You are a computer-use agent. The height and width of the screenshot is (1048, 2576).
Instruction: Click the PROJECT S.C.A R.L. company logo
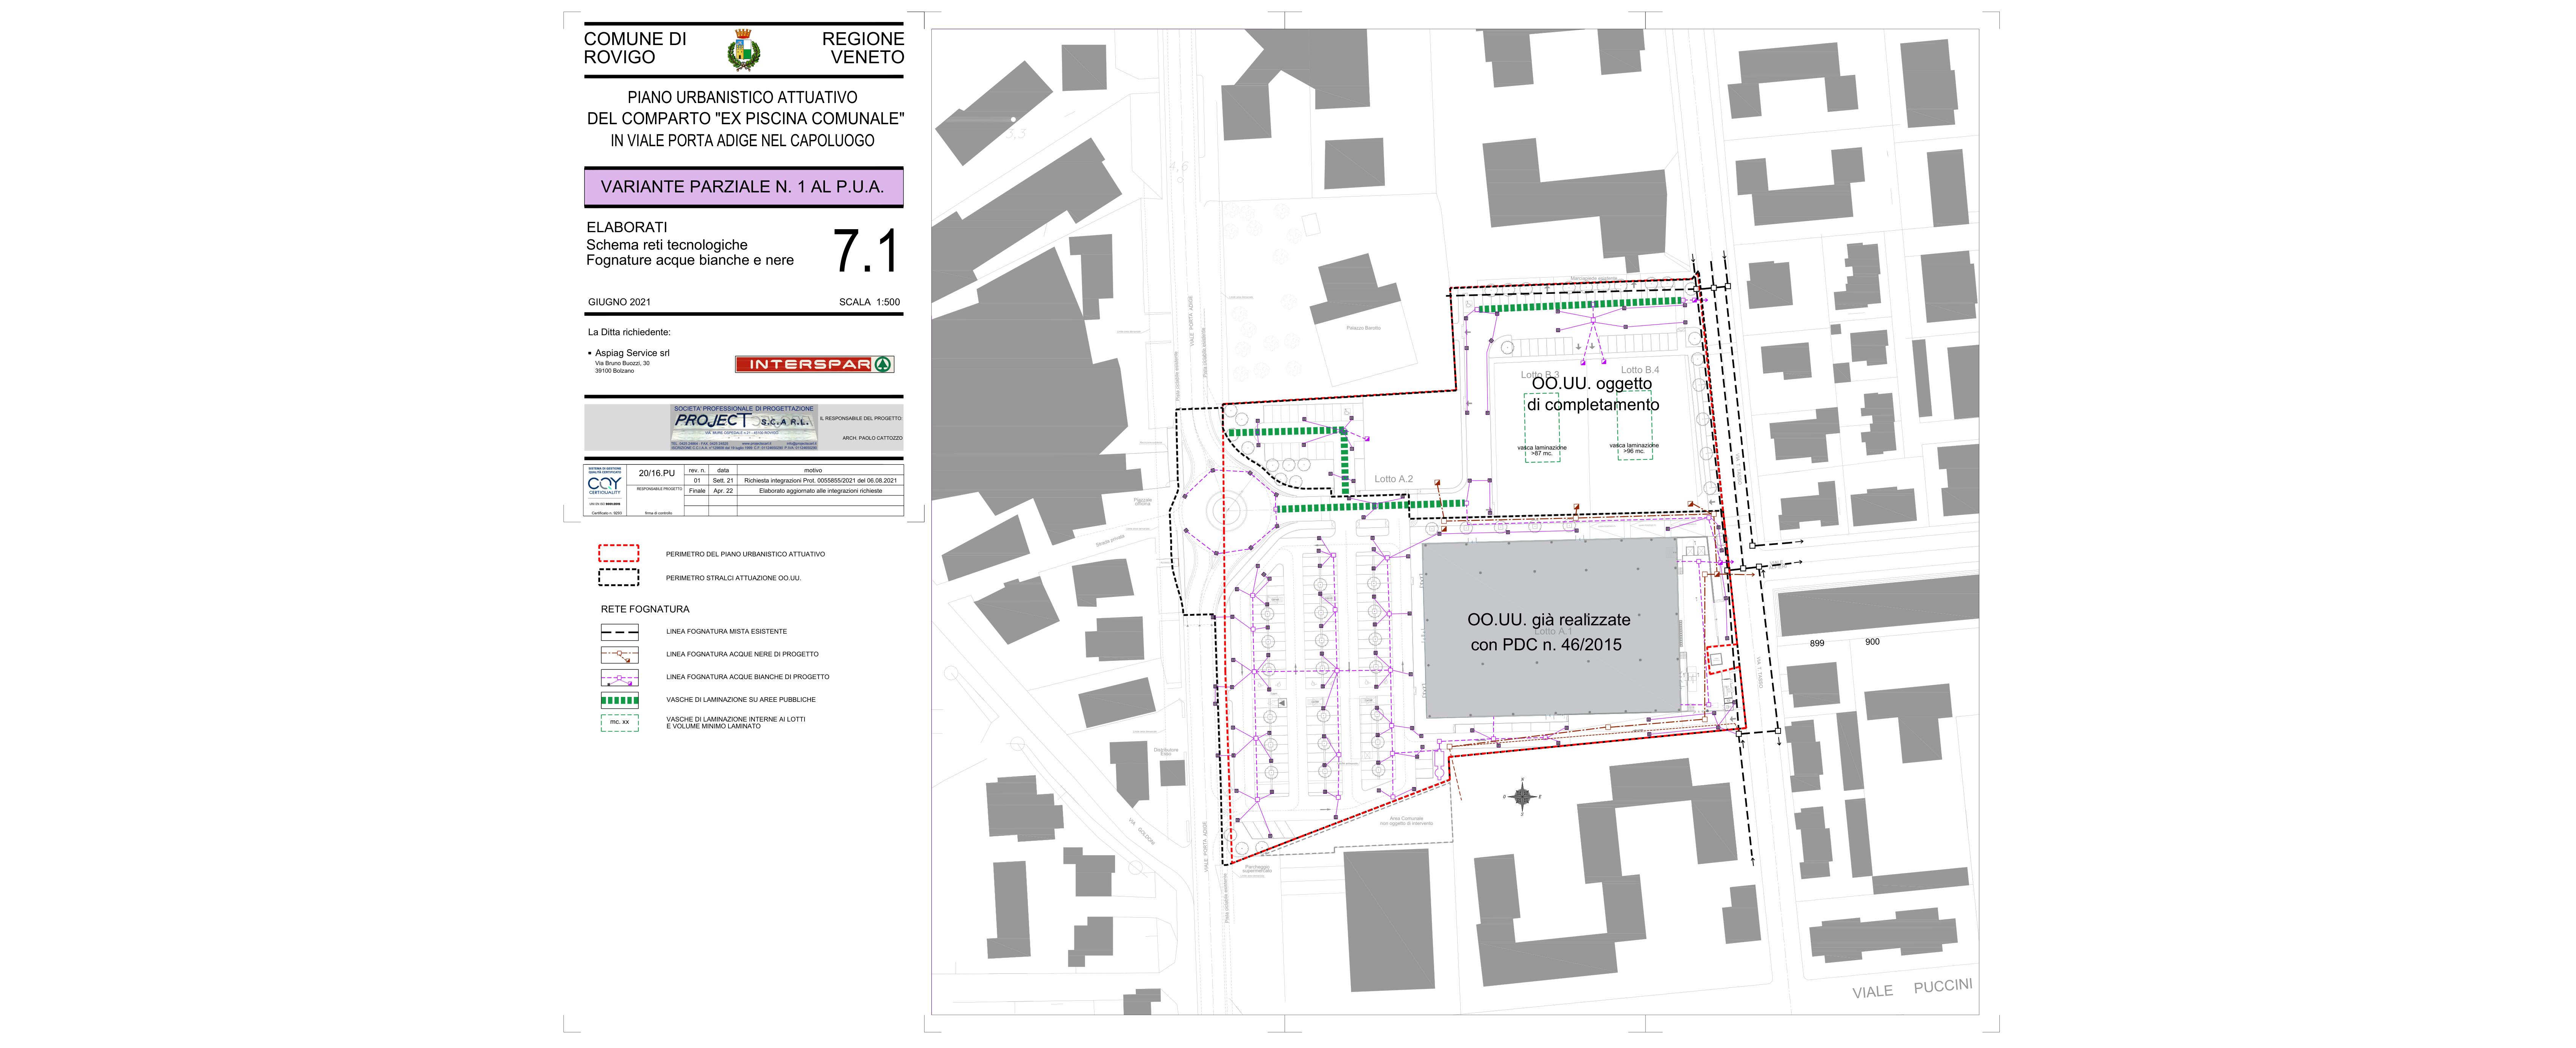click(x=744, y=427)
